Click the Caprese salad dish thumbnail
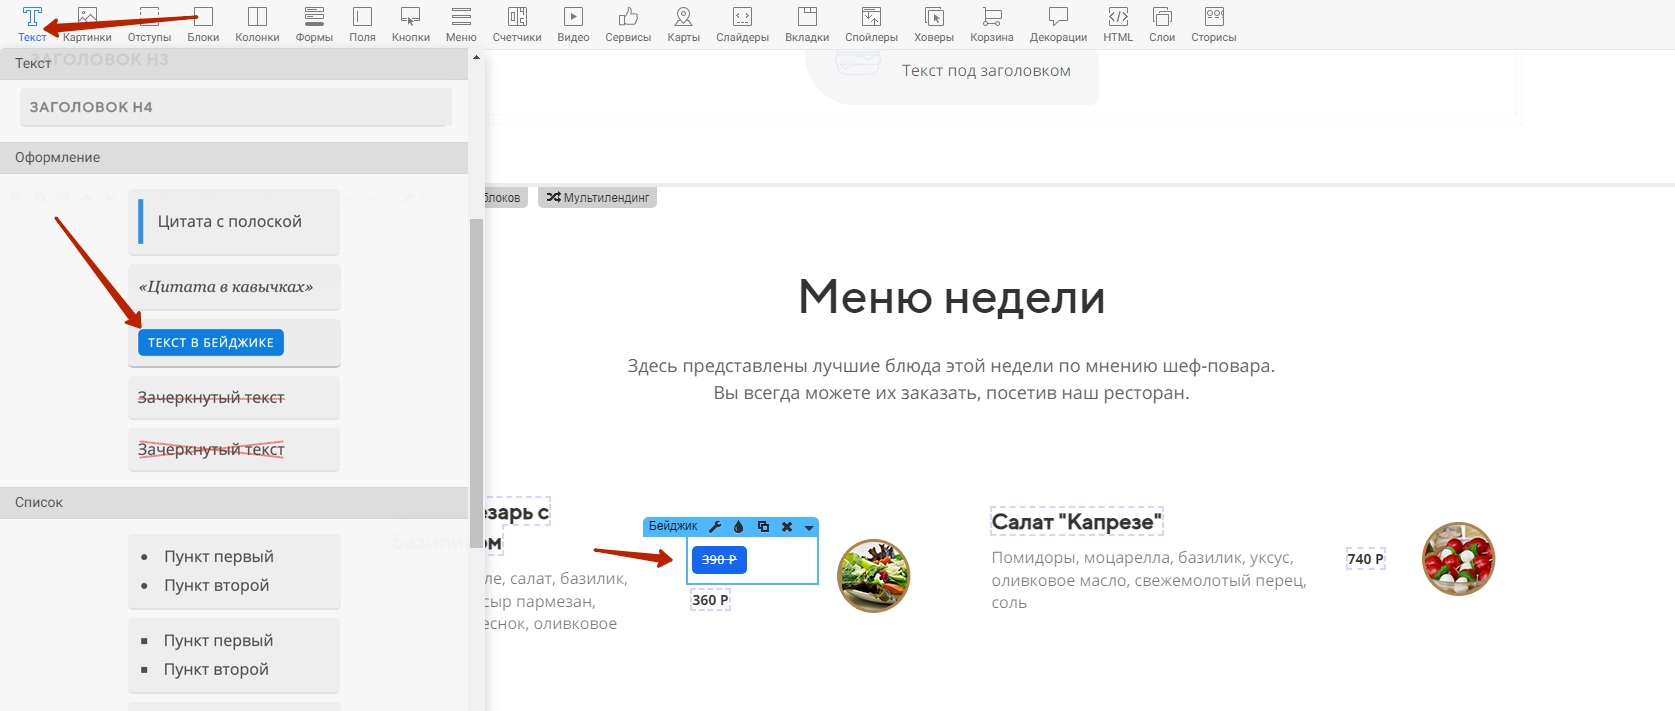The image size is (1675, 711). tap(1458, 559)
